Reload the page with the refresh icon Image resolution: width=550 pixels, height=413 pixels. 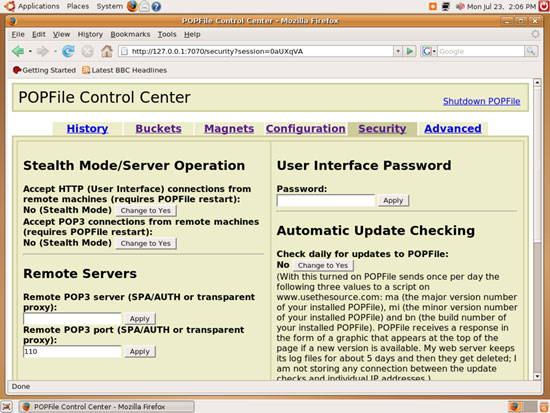[x=68, y=51]
